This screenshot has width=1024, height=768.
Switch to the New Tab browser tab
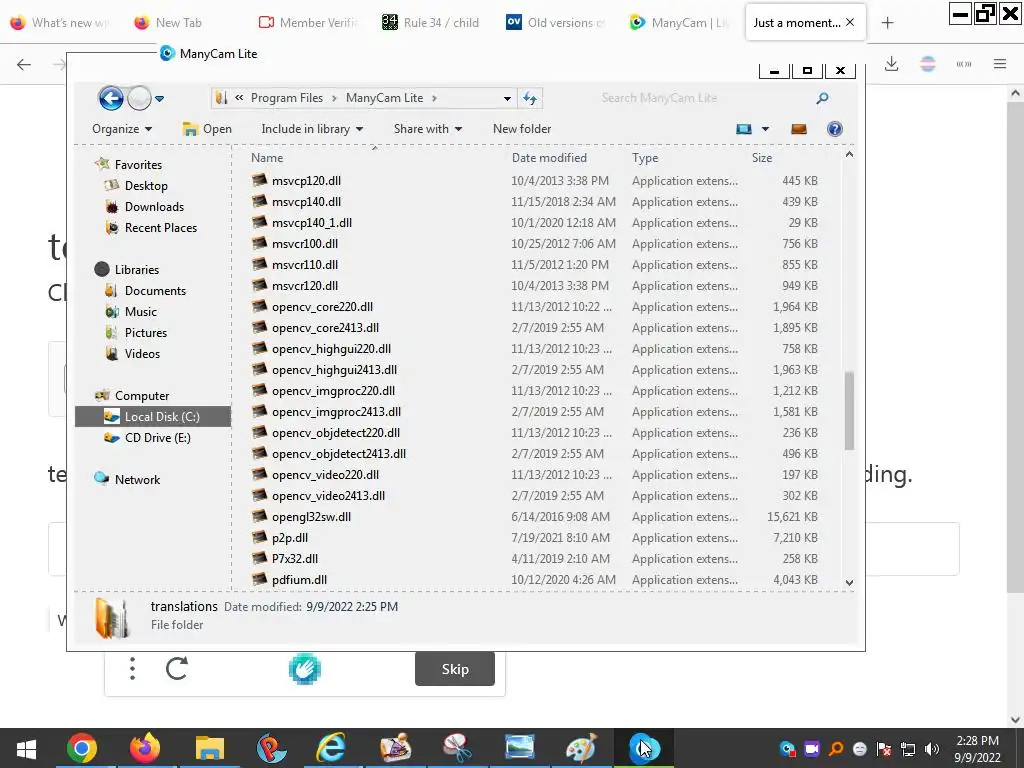click(167, 23)
